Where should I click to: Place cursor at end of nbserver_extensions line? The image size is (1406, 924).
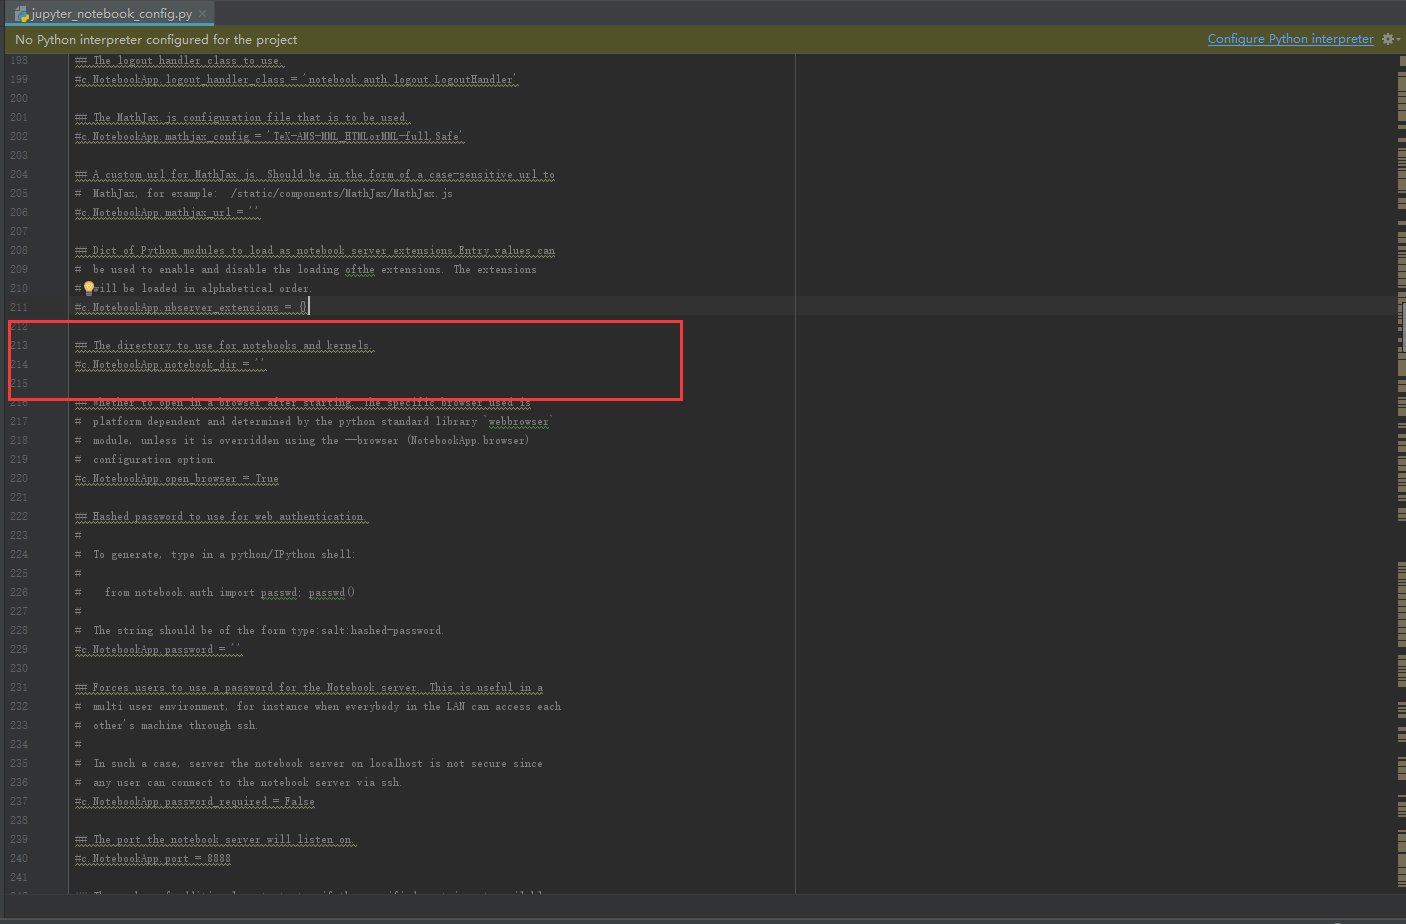(x=308, y=307)
